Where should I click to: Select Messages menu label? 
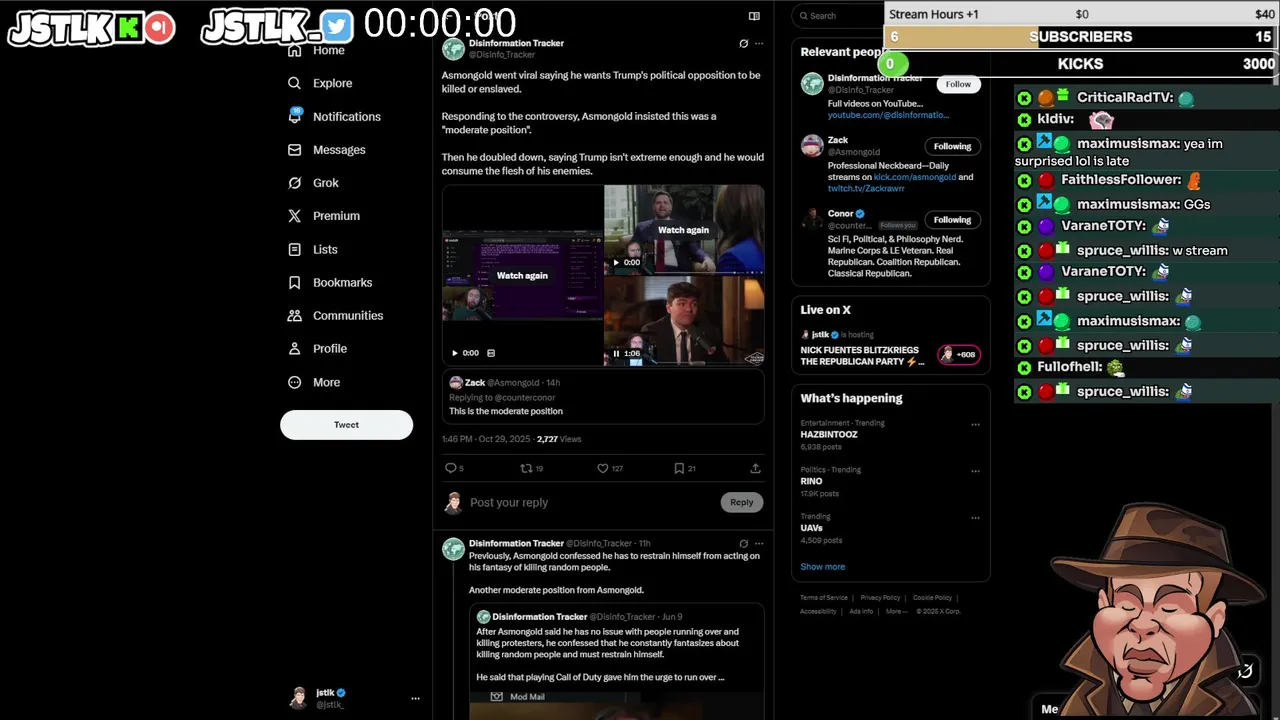click(339, 150)
